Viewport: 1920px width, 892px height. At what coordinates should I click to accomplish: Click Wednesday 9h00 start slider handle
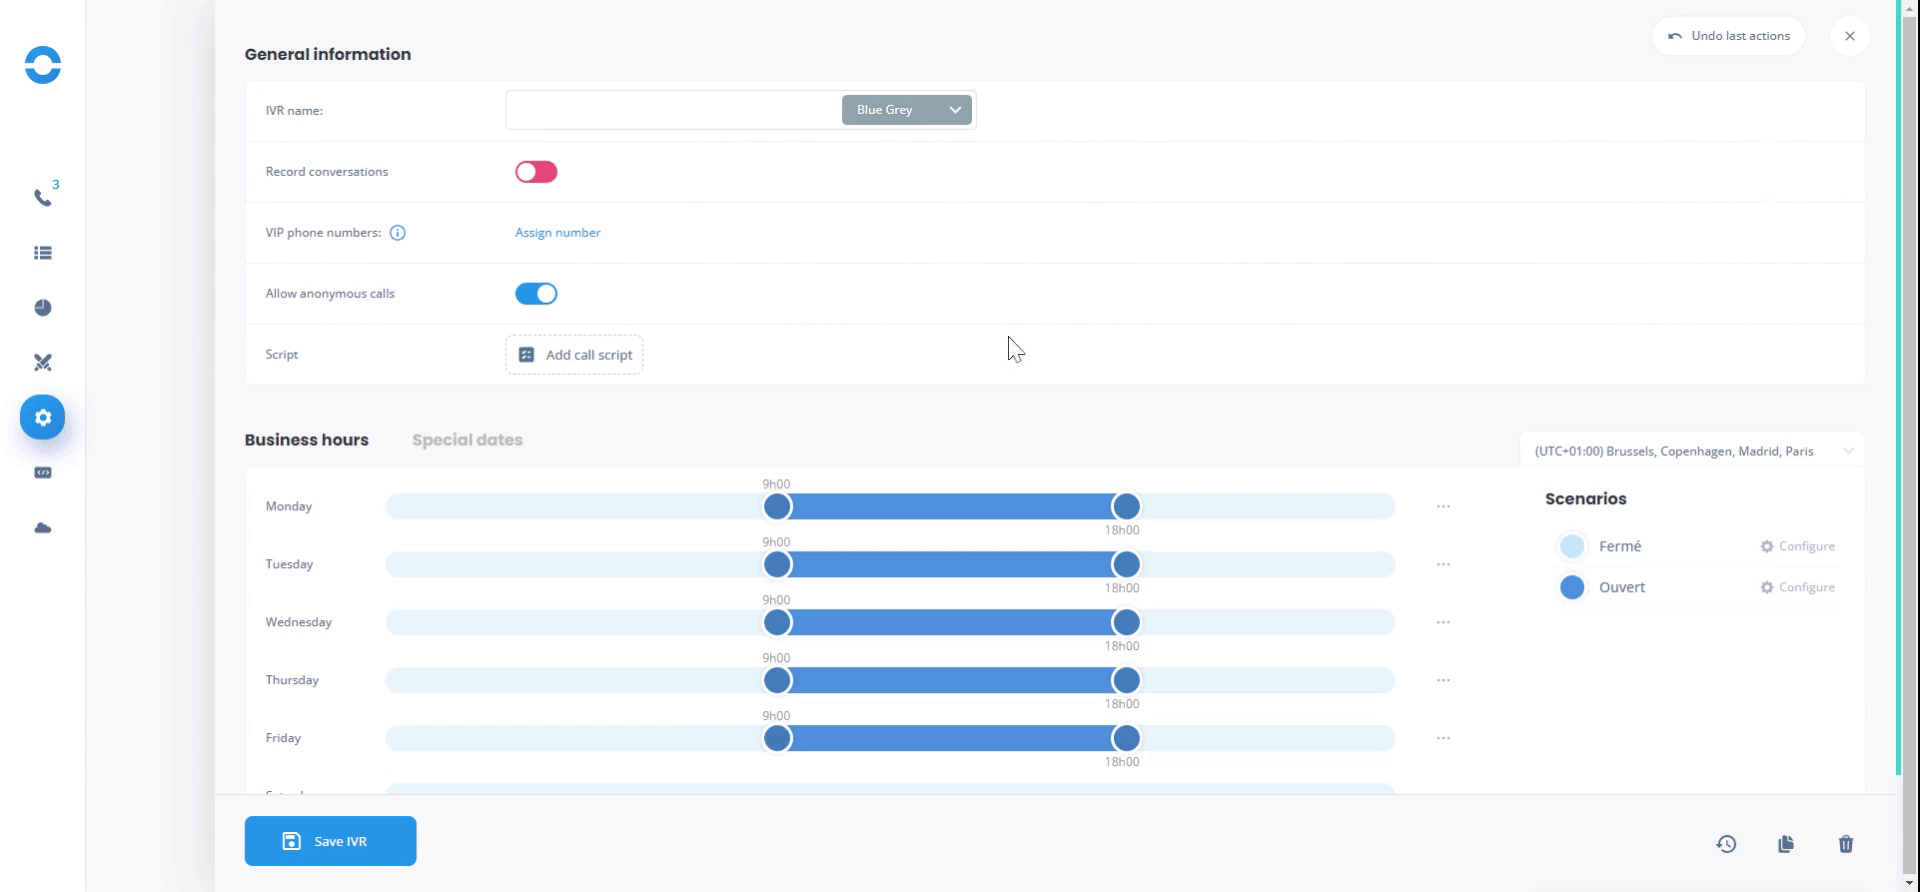pos(777,623)
